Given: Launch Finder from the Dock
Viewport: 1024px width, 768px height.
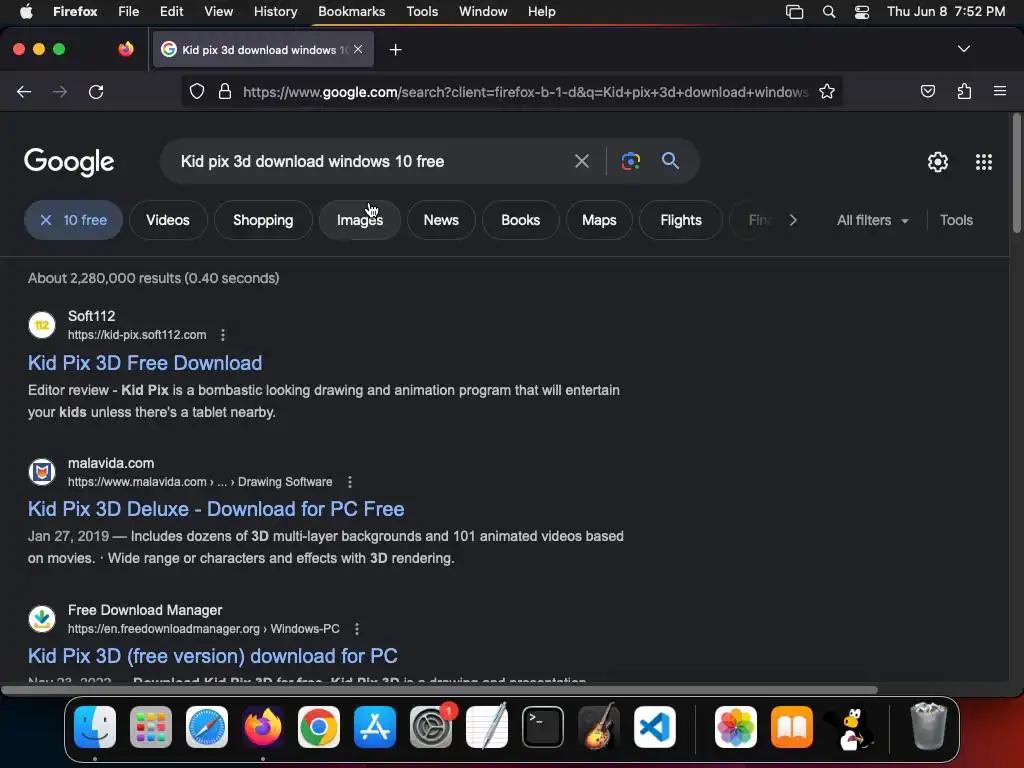Looking at the screenshot, I should click(x=95, y=727).
